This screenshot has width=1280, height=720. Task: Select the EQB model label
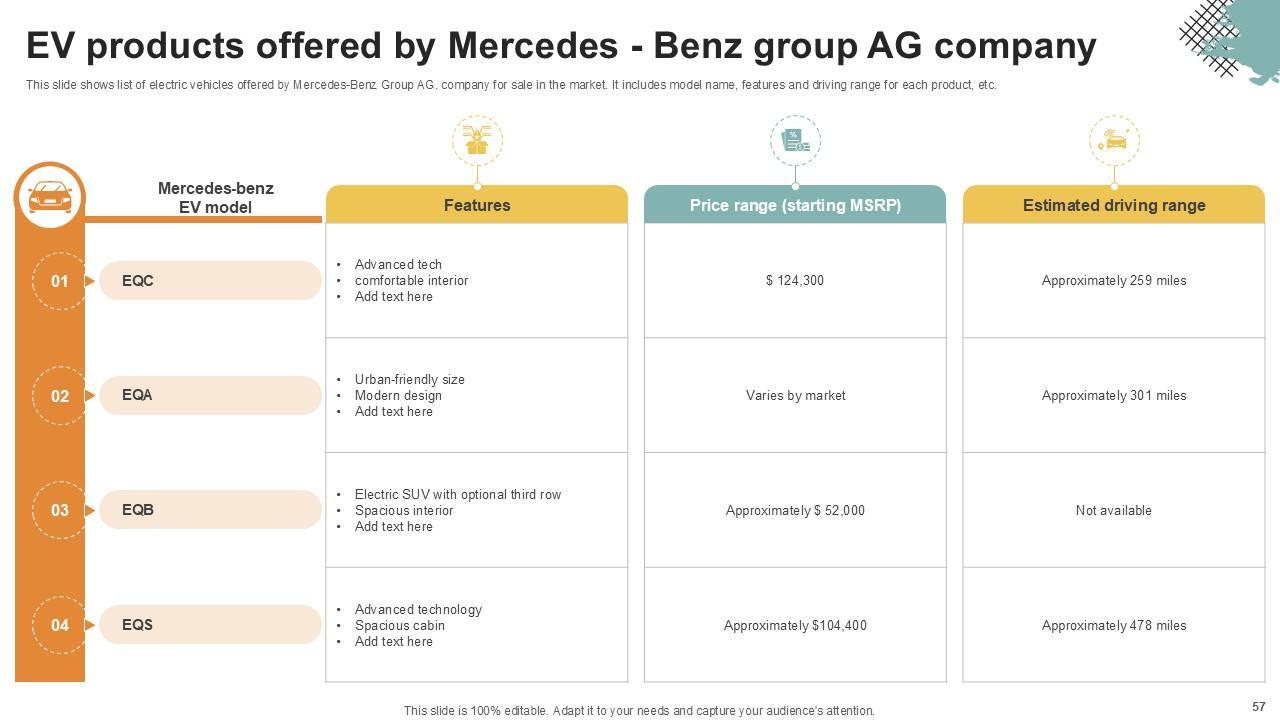138,510
